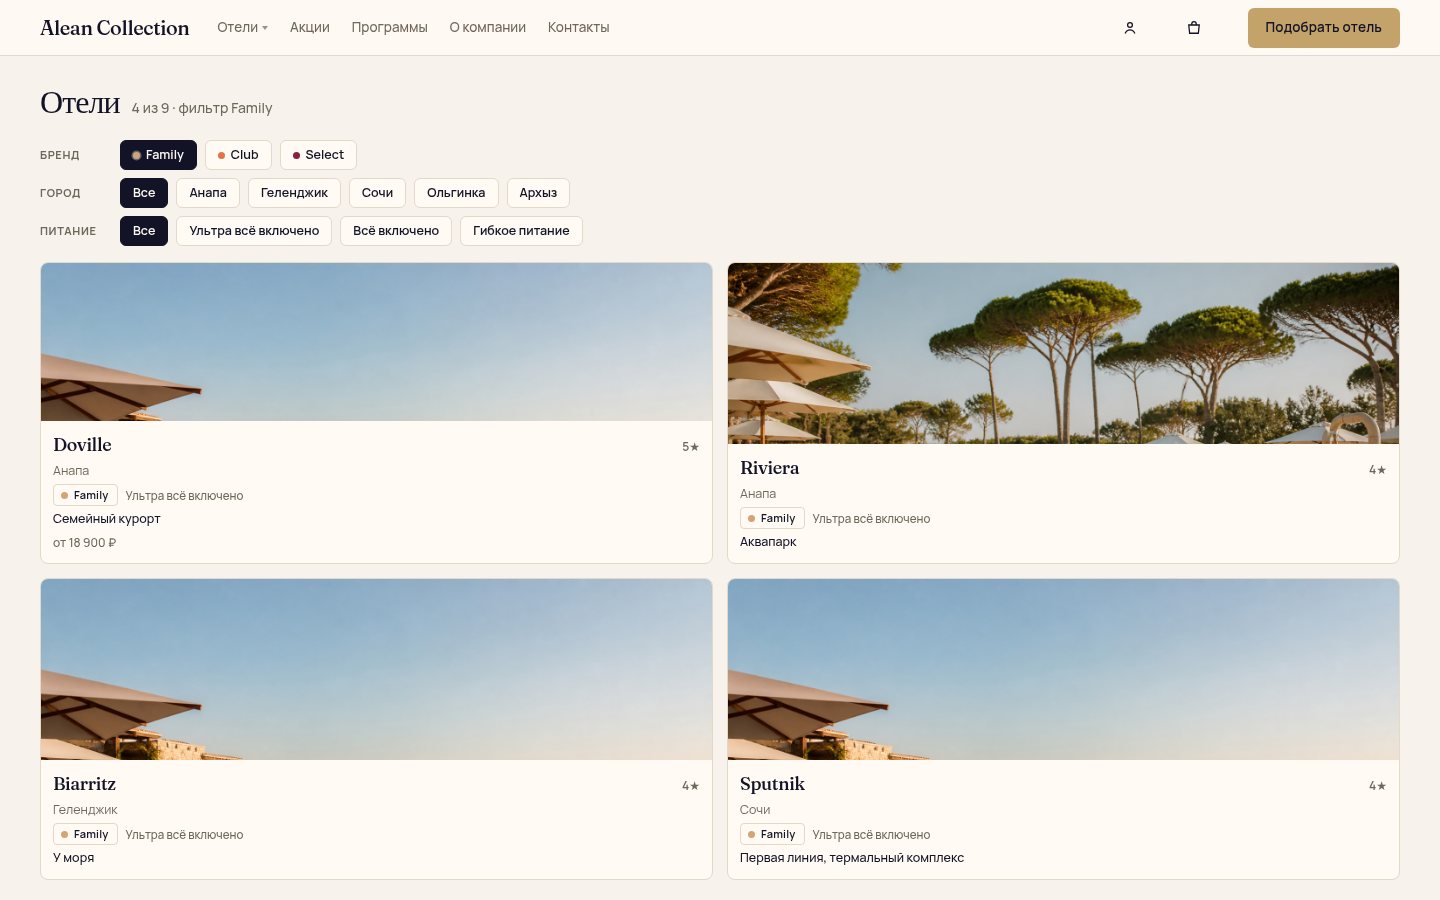1440x900 pixels.
Task: Choose Всё включено meal filter
Action: [x=396, y=231]
